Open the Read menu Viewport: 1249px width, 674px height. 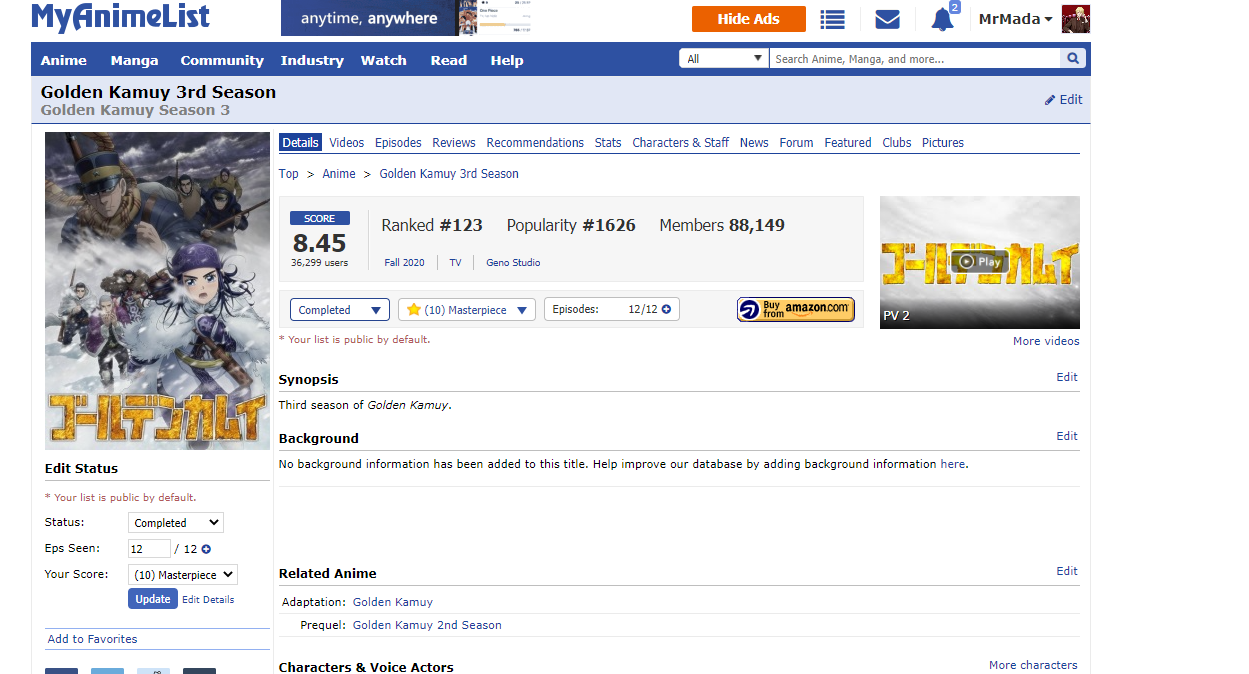tap(449, 60)
